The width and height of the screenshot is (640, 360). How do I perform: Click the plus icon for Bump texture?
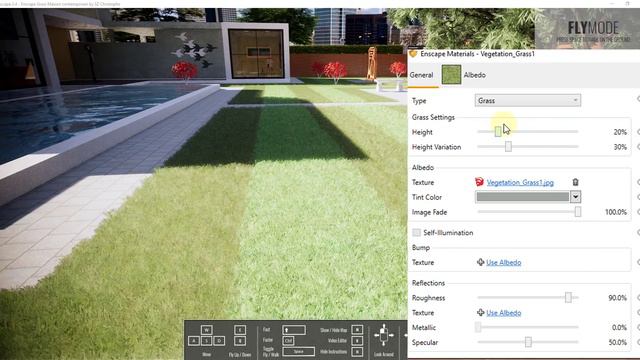pos(480,262)
